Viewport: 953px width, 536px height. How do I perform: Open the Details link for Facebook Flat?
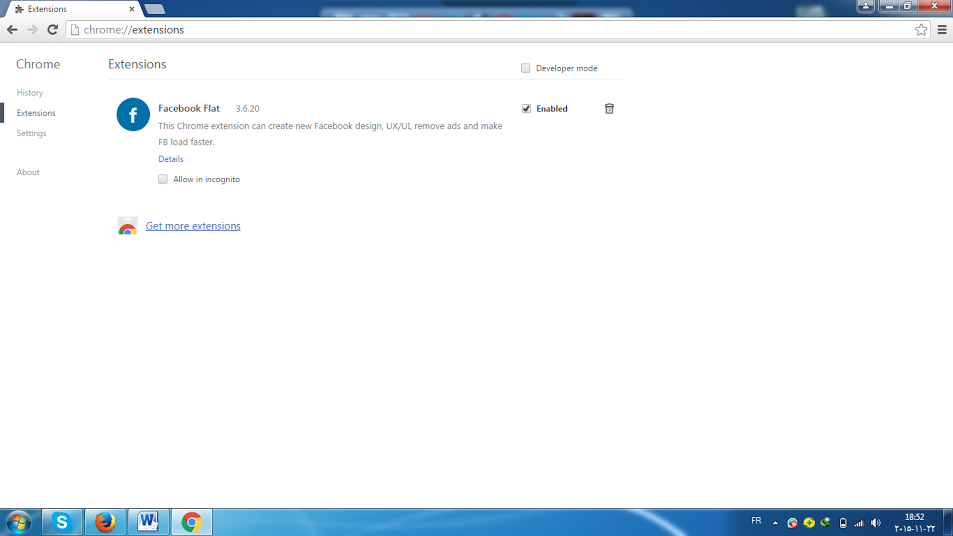tap(171, 159)
